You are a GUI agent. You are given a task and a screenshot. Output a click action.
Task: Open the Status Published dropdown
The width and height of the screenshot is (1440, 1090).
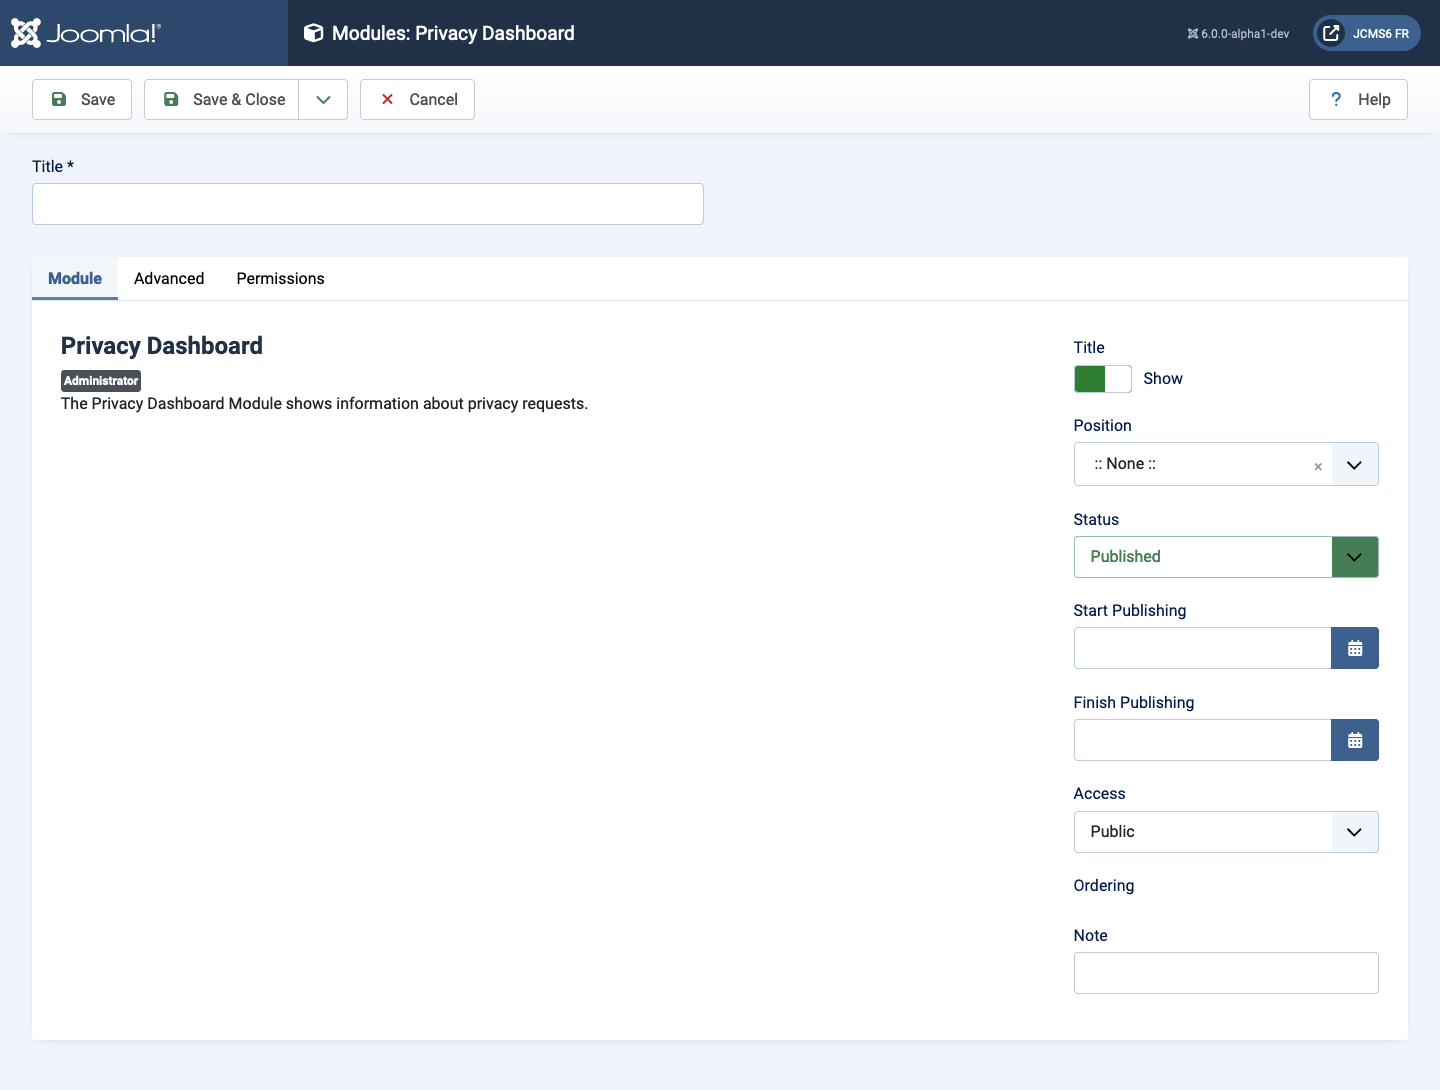pyautogui.click(x=1226, y=557)
